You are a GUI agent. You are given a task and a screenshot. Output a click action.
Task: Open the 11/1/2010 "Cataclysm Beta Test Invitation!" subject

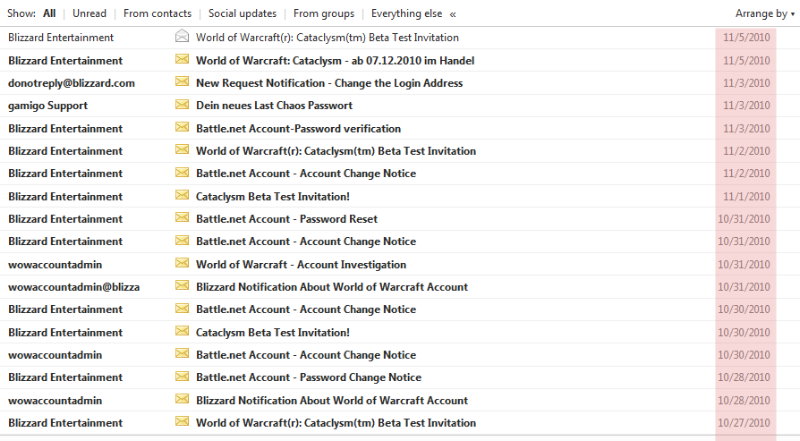(272, 197)
